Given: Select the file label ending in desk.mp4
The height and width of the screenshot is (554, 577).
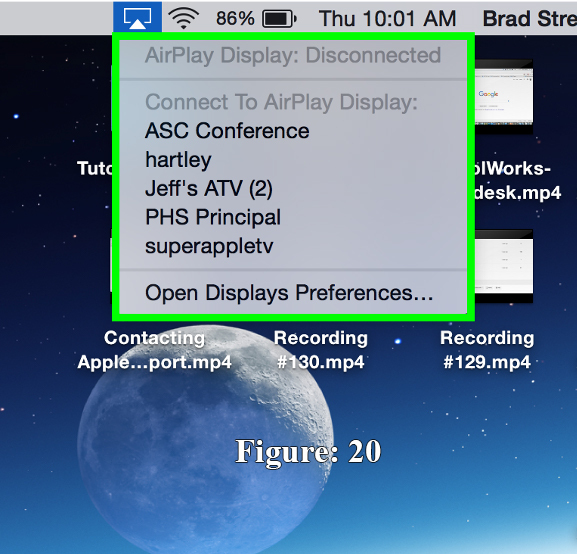Looking at the screenshot, I should (517, 180).
